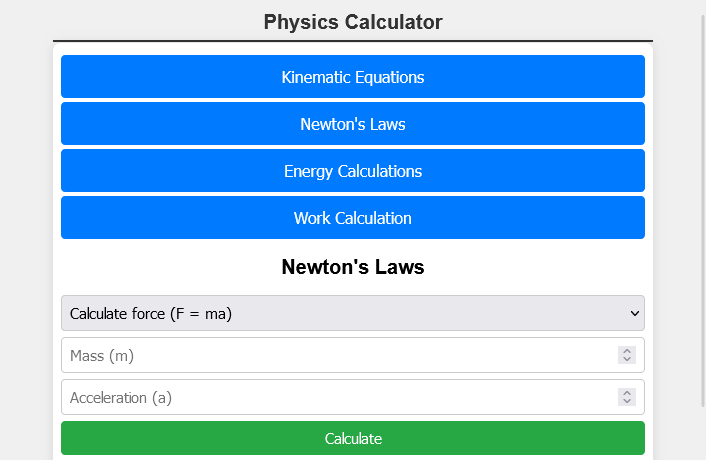Increase Mass using the up spinner arrow
Screen dimensions: 706x460
[x=627, y=351]
